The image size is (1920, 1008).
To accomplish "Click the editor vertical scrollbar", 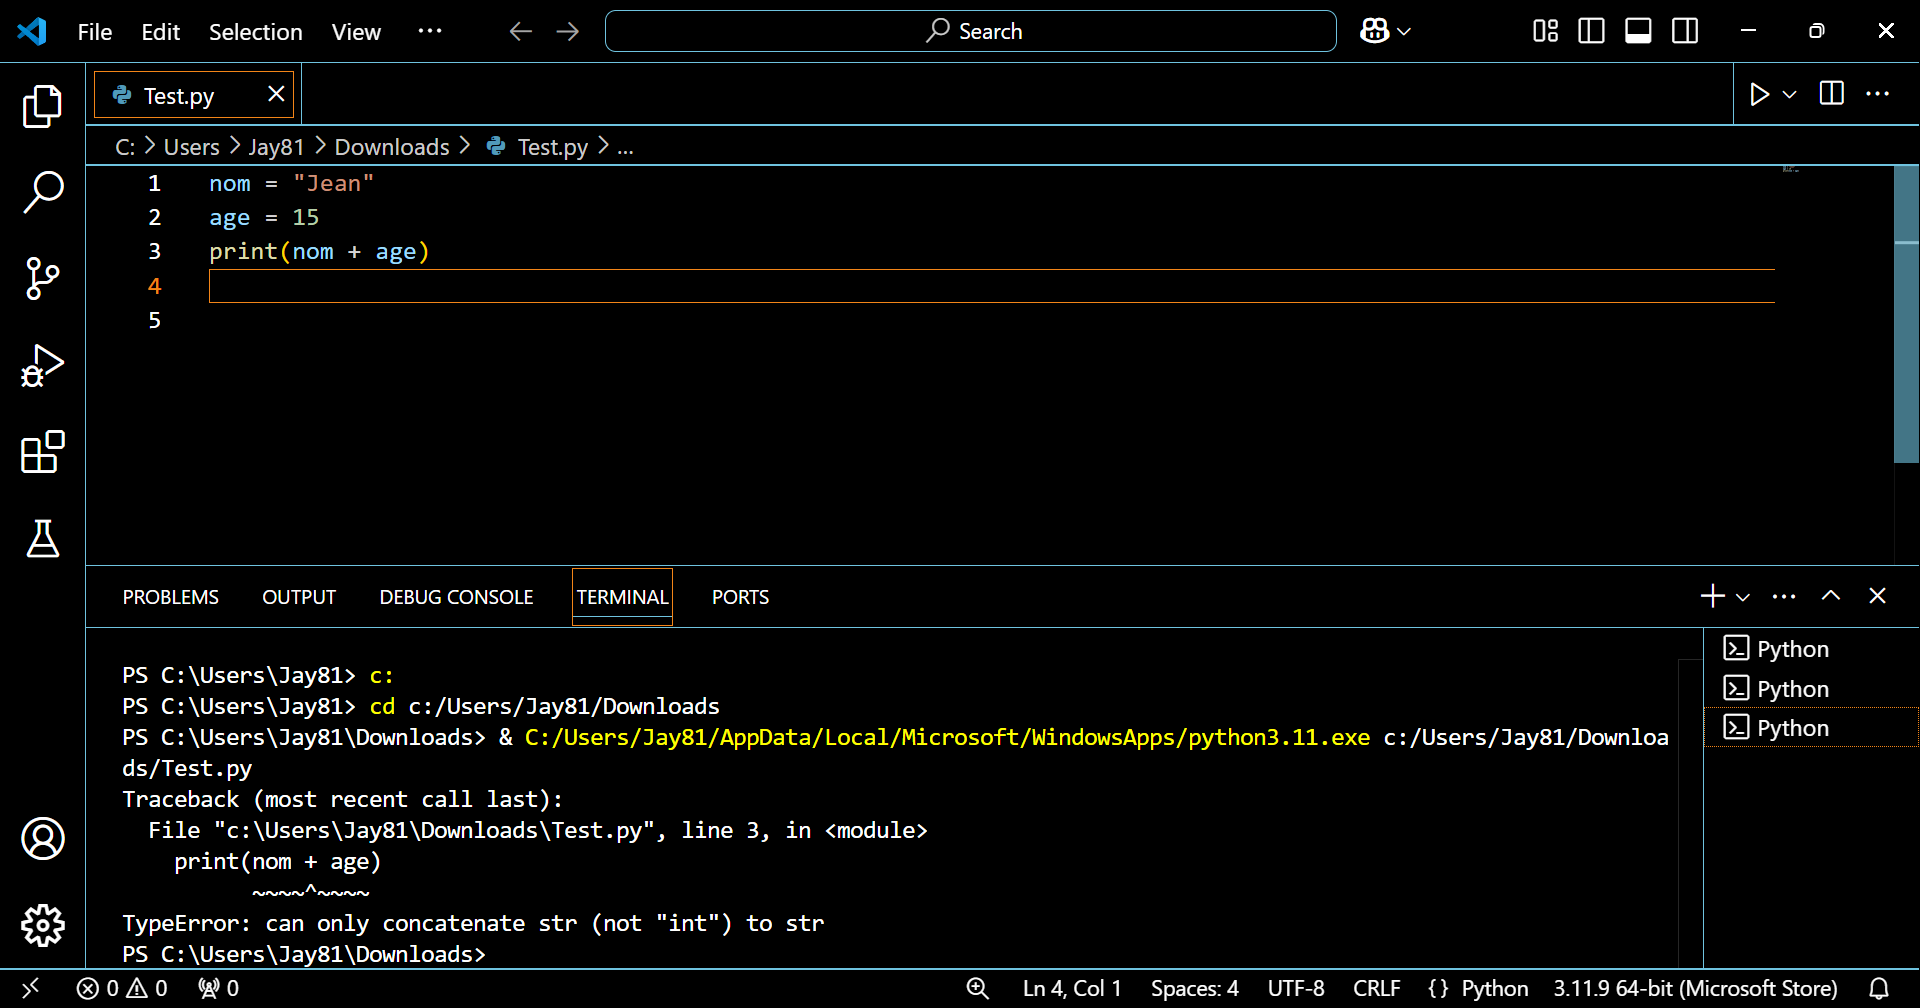I will pos(1906,320).
